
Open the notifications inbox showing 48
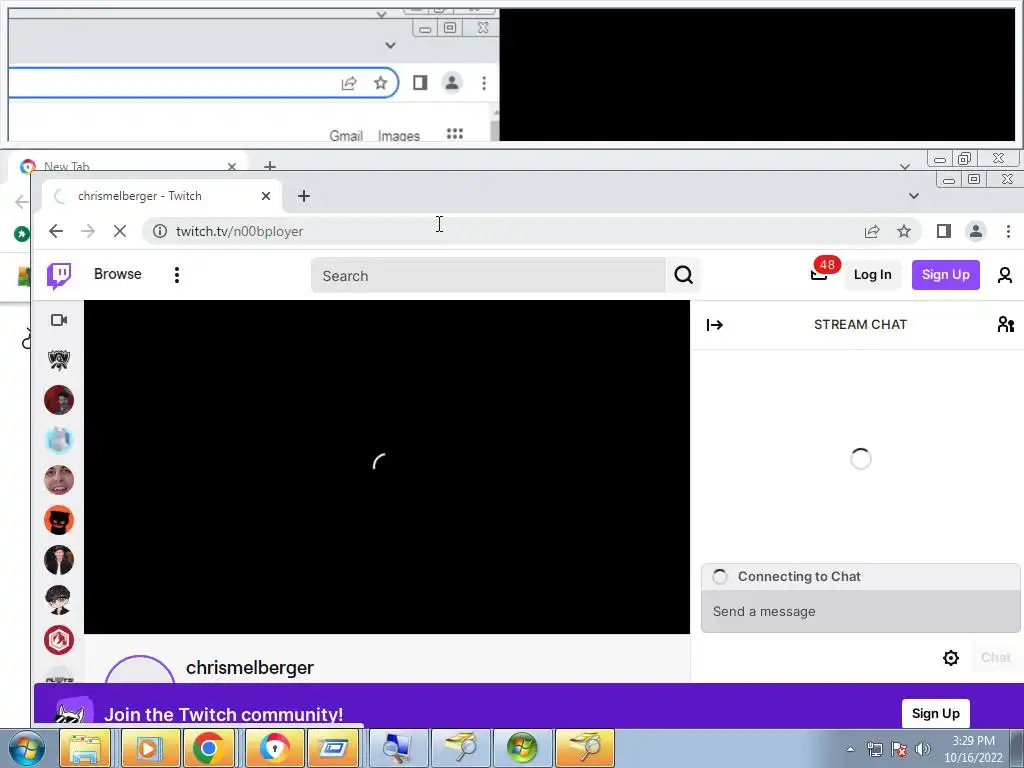(x=820, y=274)
